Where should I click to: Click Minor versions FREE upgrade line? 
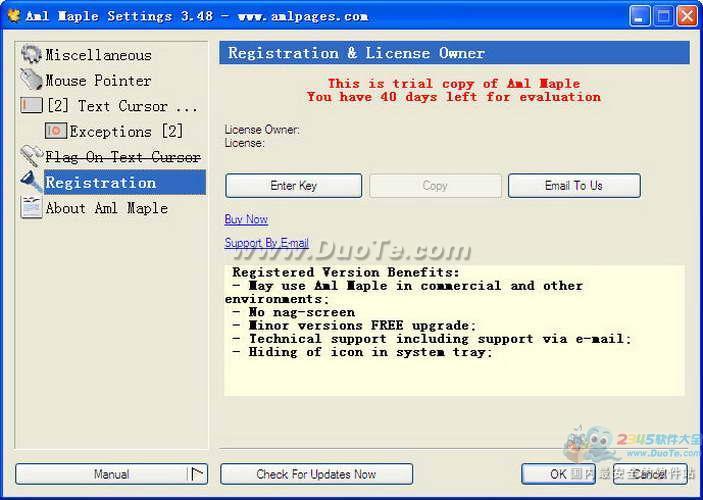click(x=354, y=326)
